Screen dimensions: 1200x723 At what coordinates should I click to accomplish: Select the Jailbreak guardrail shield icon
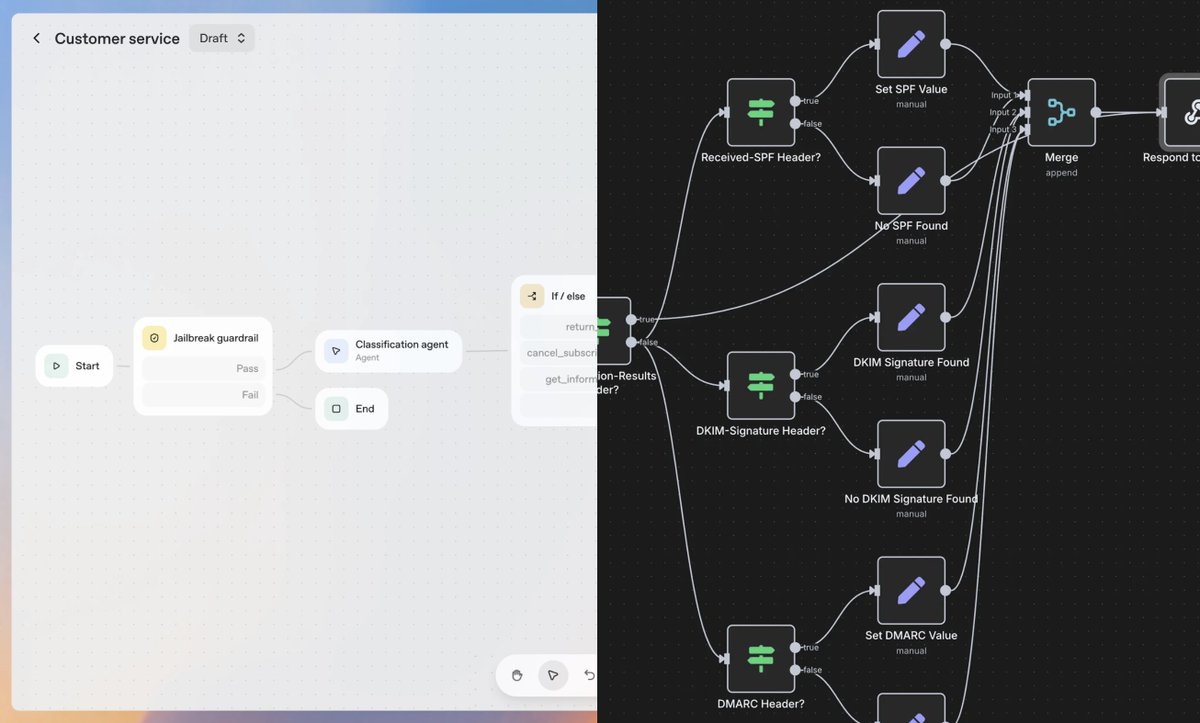[154, 338]
